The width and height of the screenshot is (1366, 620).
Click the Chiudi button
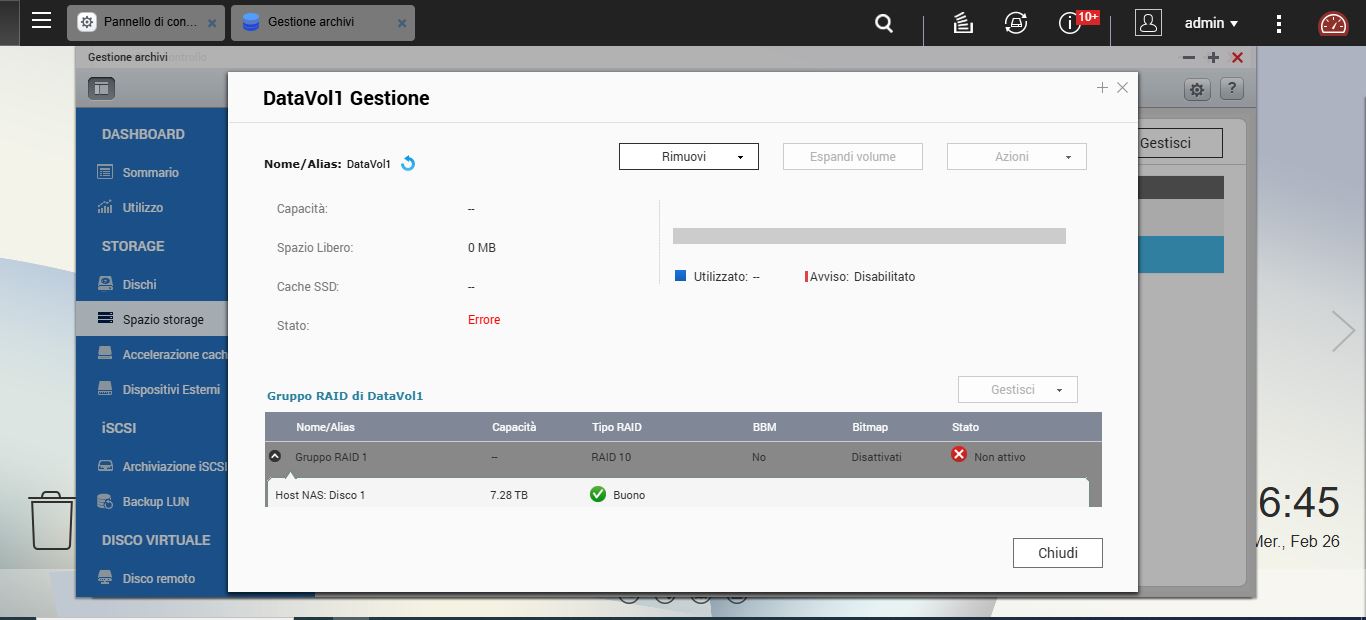click(x=1057, y=553)
